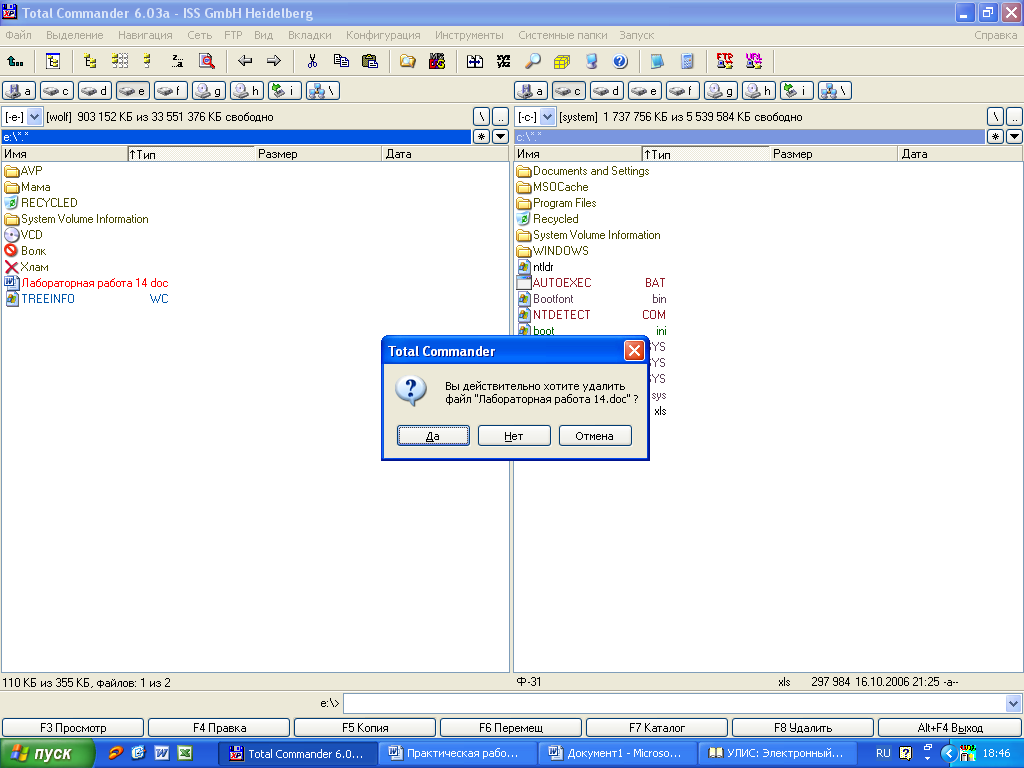Viewport: 1024px width, 768px height.
Task: Click the sort Z..a toolbar icon
Action: pos(177,61)
